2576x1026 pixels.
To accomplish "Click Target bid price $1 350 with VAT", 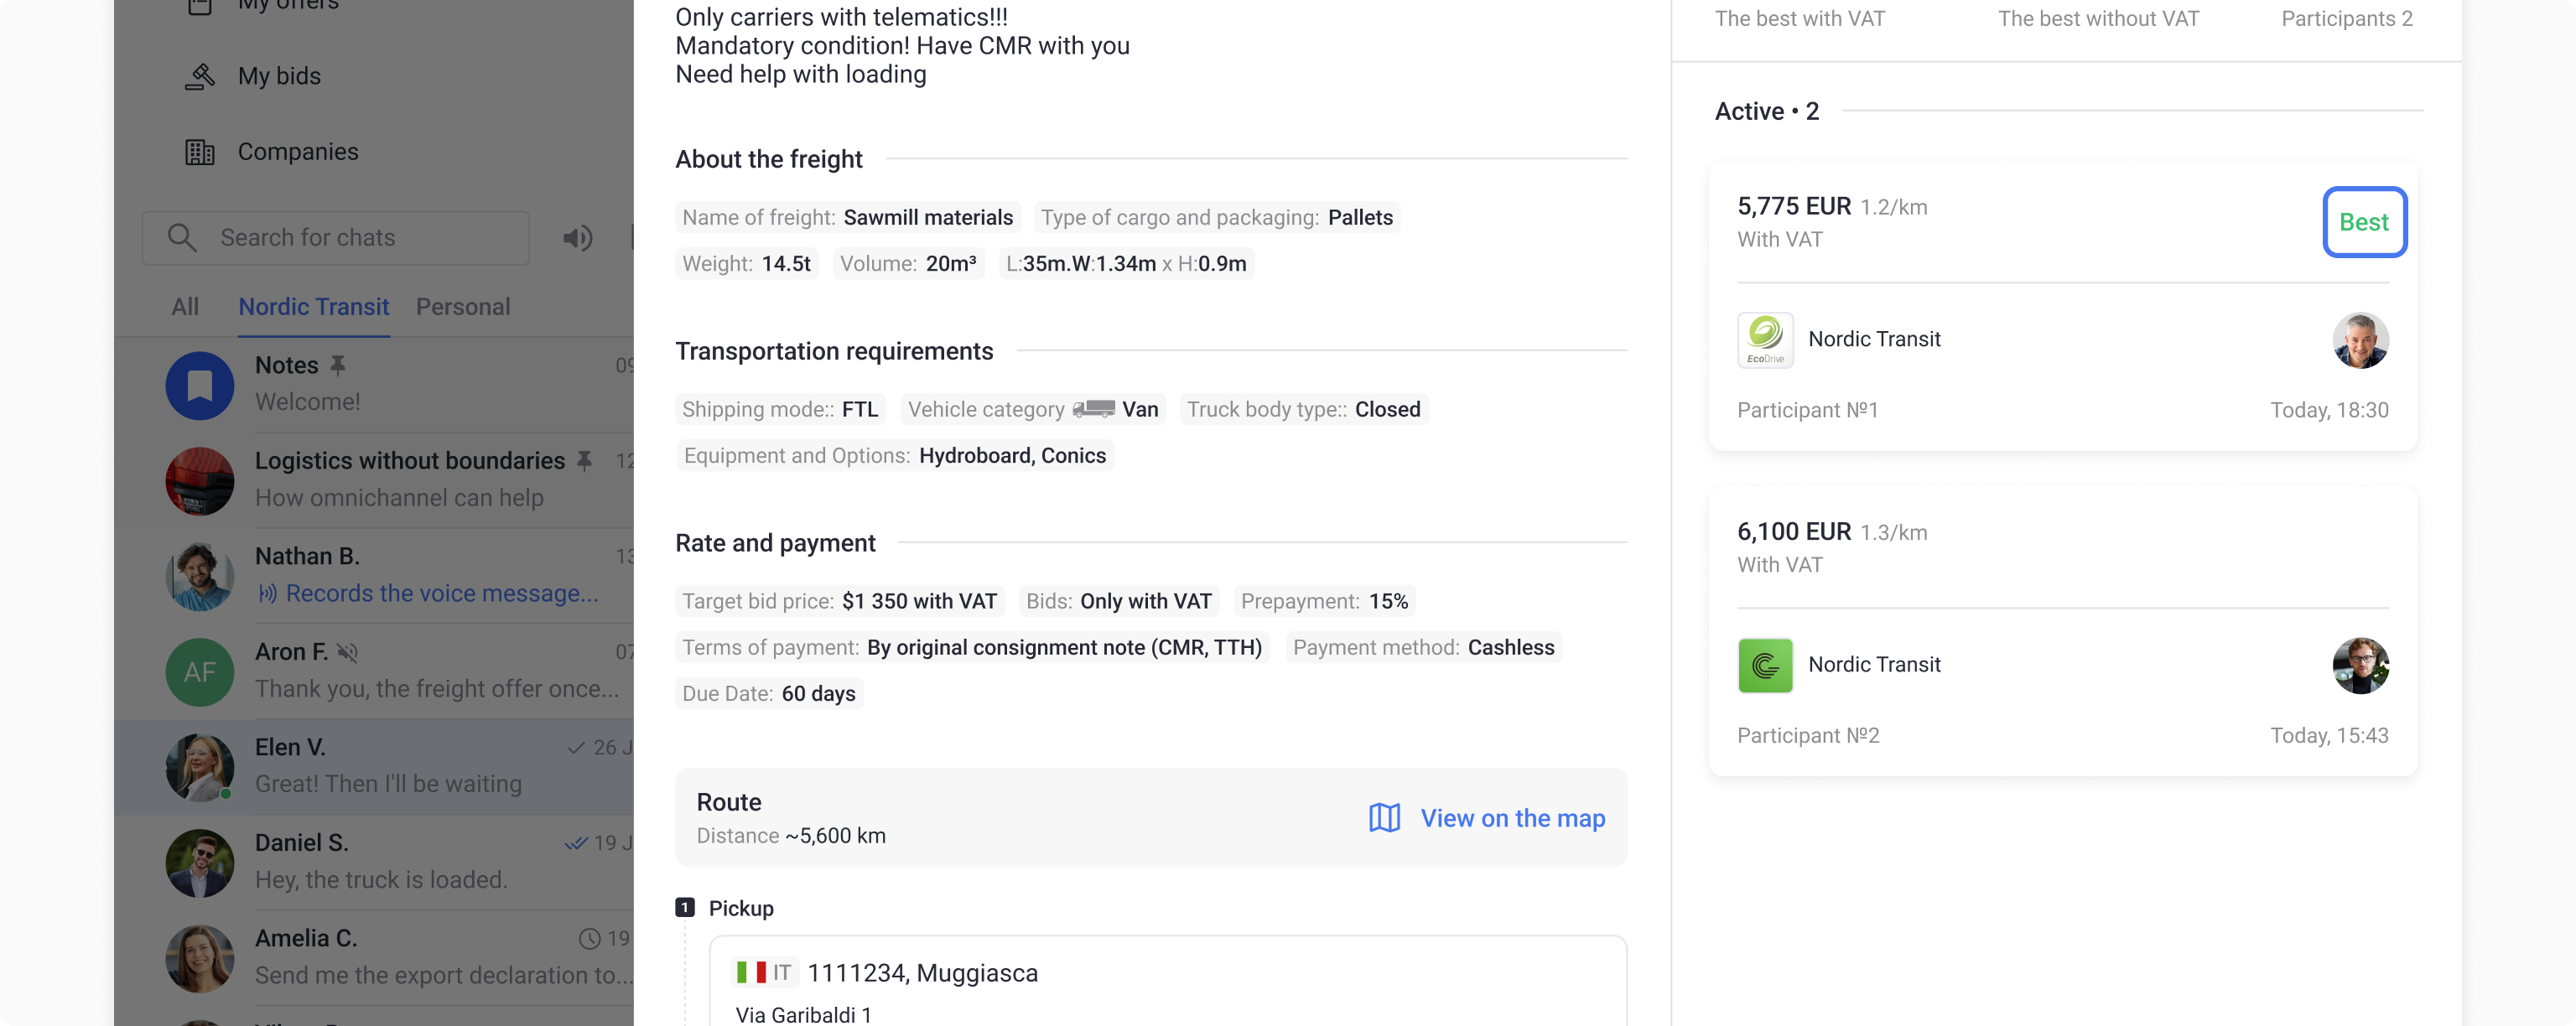I will coord(839,602).
